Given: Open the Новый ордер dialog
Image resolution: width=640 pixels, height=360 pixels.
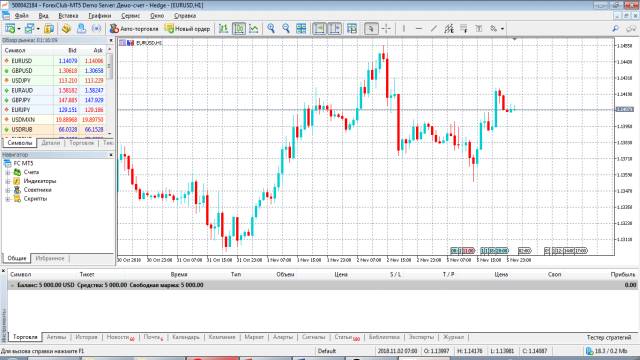Looking at the screenshot, I should pos(187,29).
